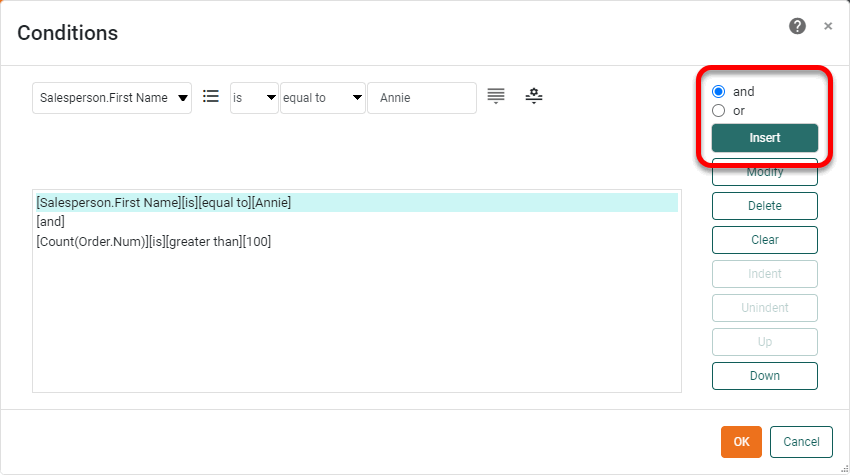Select the Salesperson.First Name condition row
The height and width of the screenshot is (475, 850).
pyautogui.click(x=164, y=203)
